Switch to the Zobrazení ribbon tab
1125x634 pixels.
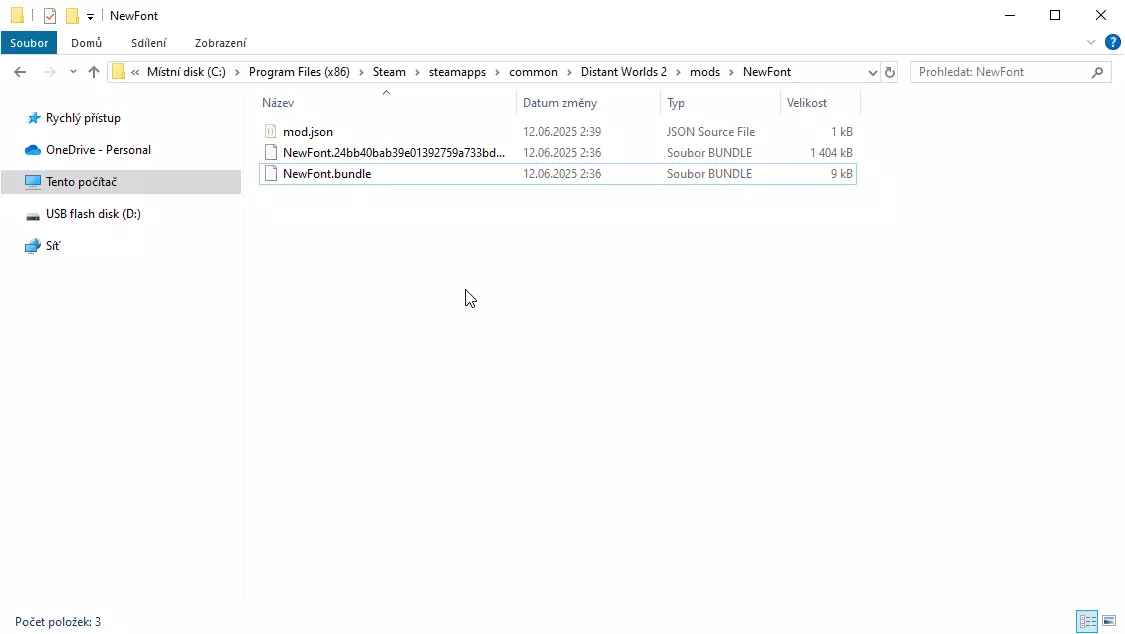(220, 43)
